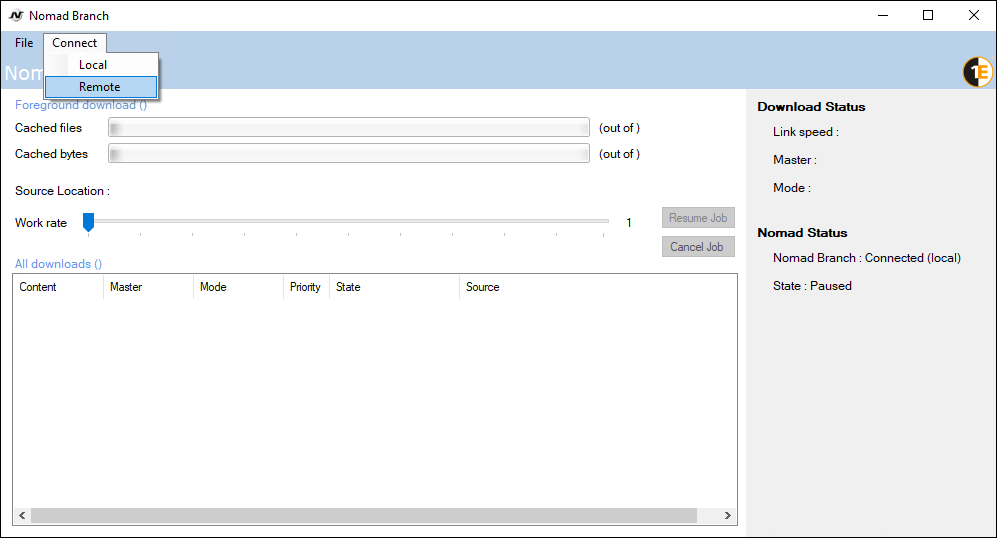Open the All downloads link

click(x=58, y=264)
